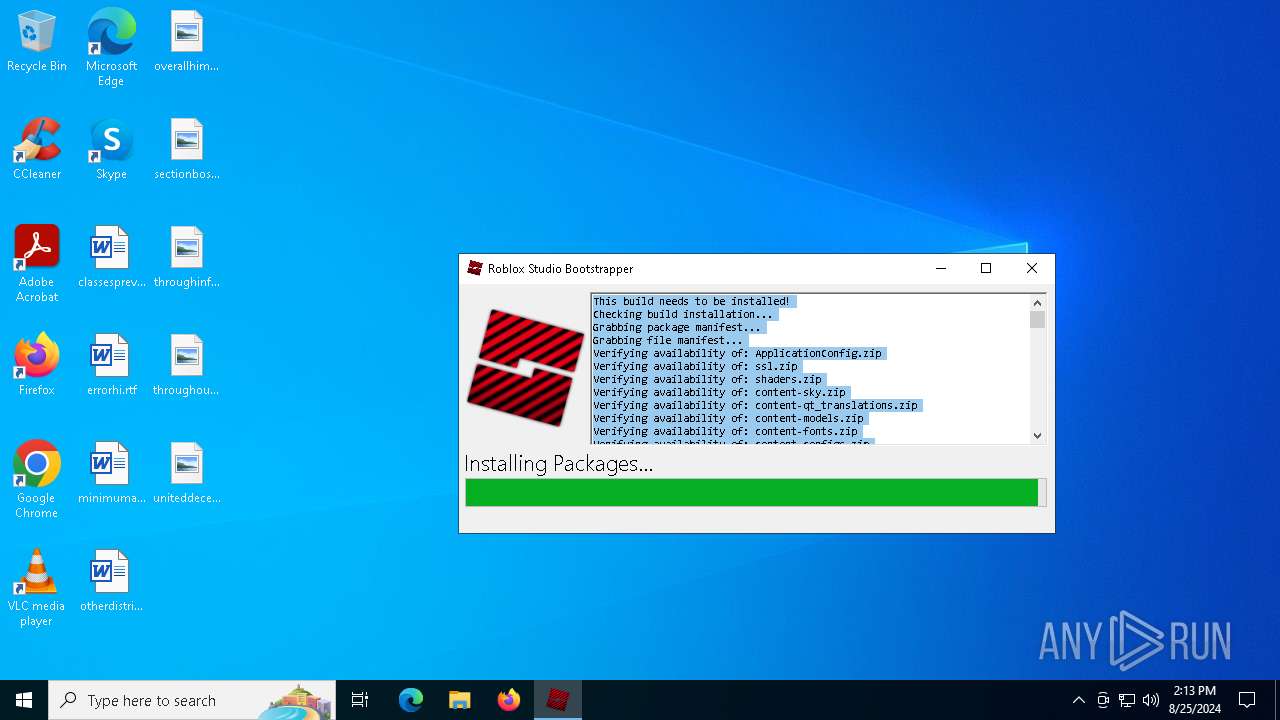The height and width of the screenshot is (720, 1280).
Task: Select the sectionbos image file on the desktop
Action: tap(186, 150)
